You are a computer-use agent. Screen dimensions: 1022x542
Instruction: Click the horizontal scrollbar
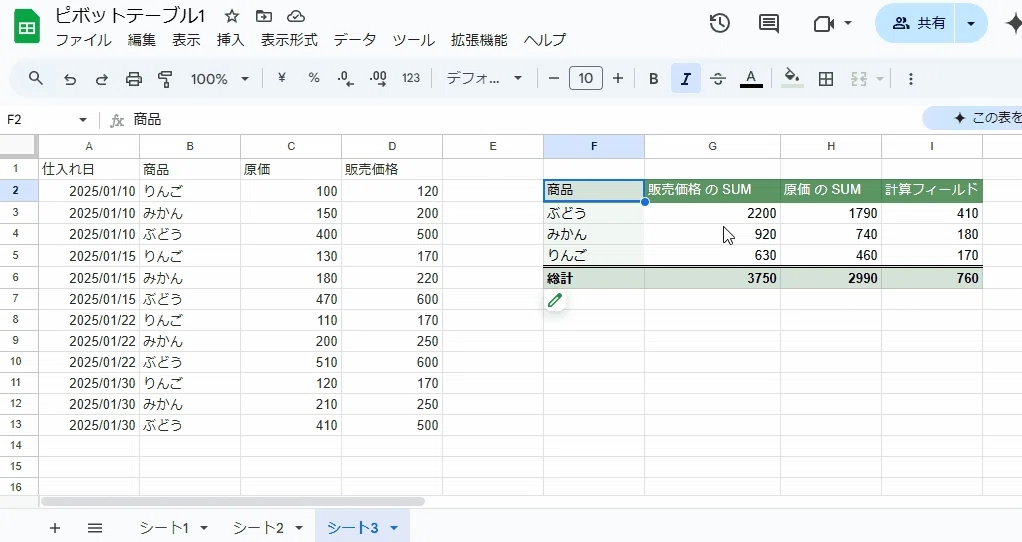click(233, 502)
